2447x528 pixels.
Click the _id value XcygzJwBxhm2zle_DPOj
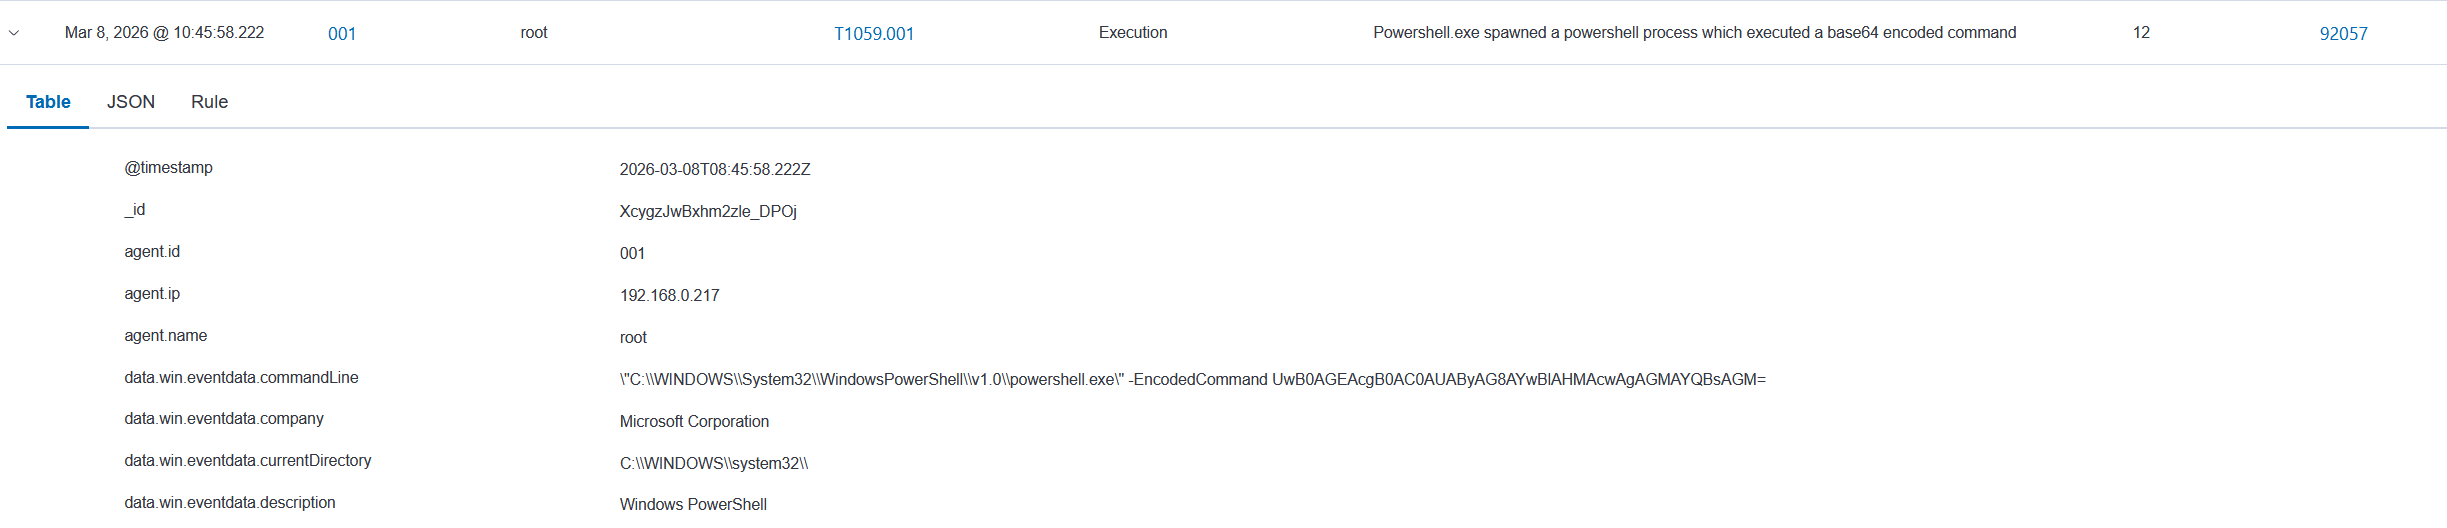(708, 212)
